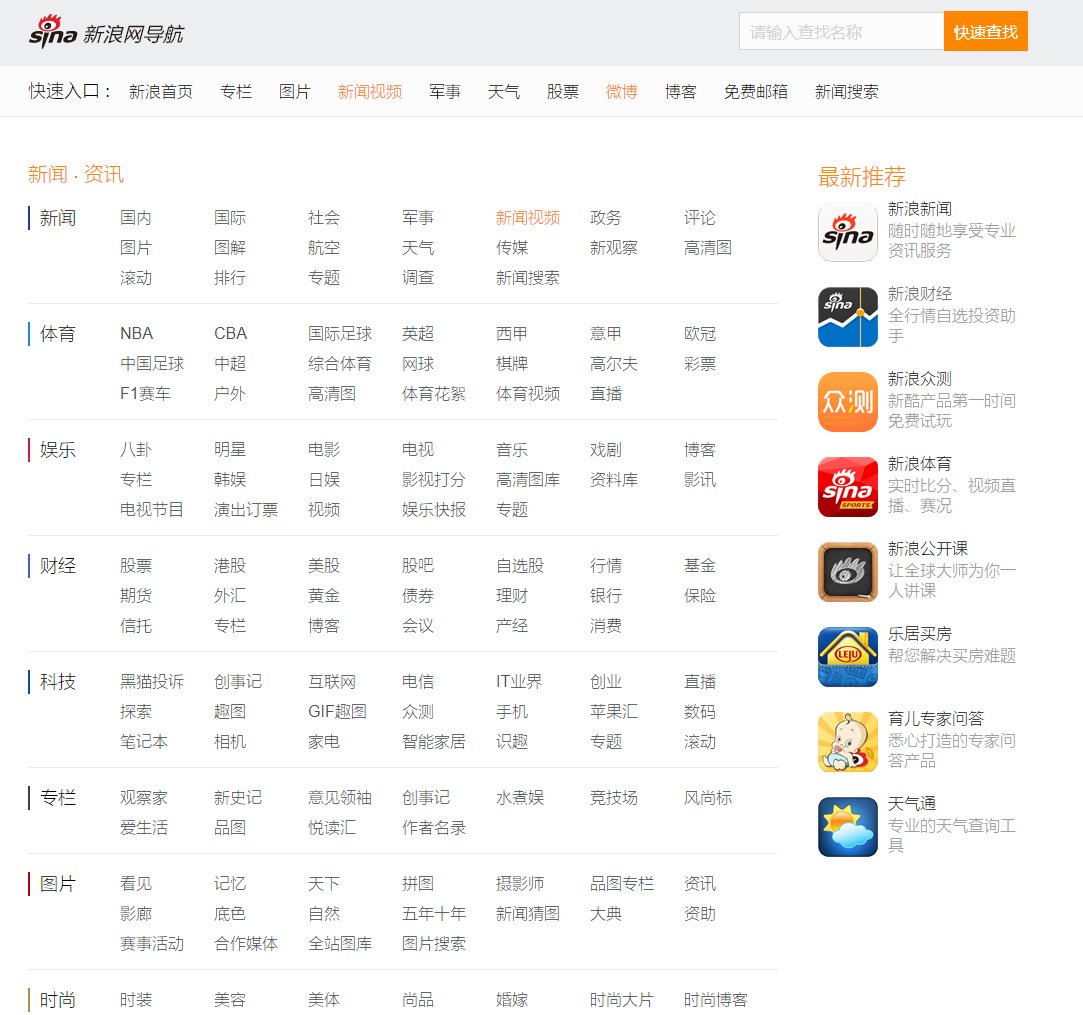This screenshot has height=1015, width=1083.
Task: Select the 体育 category heading
Action: click(58, 334)
